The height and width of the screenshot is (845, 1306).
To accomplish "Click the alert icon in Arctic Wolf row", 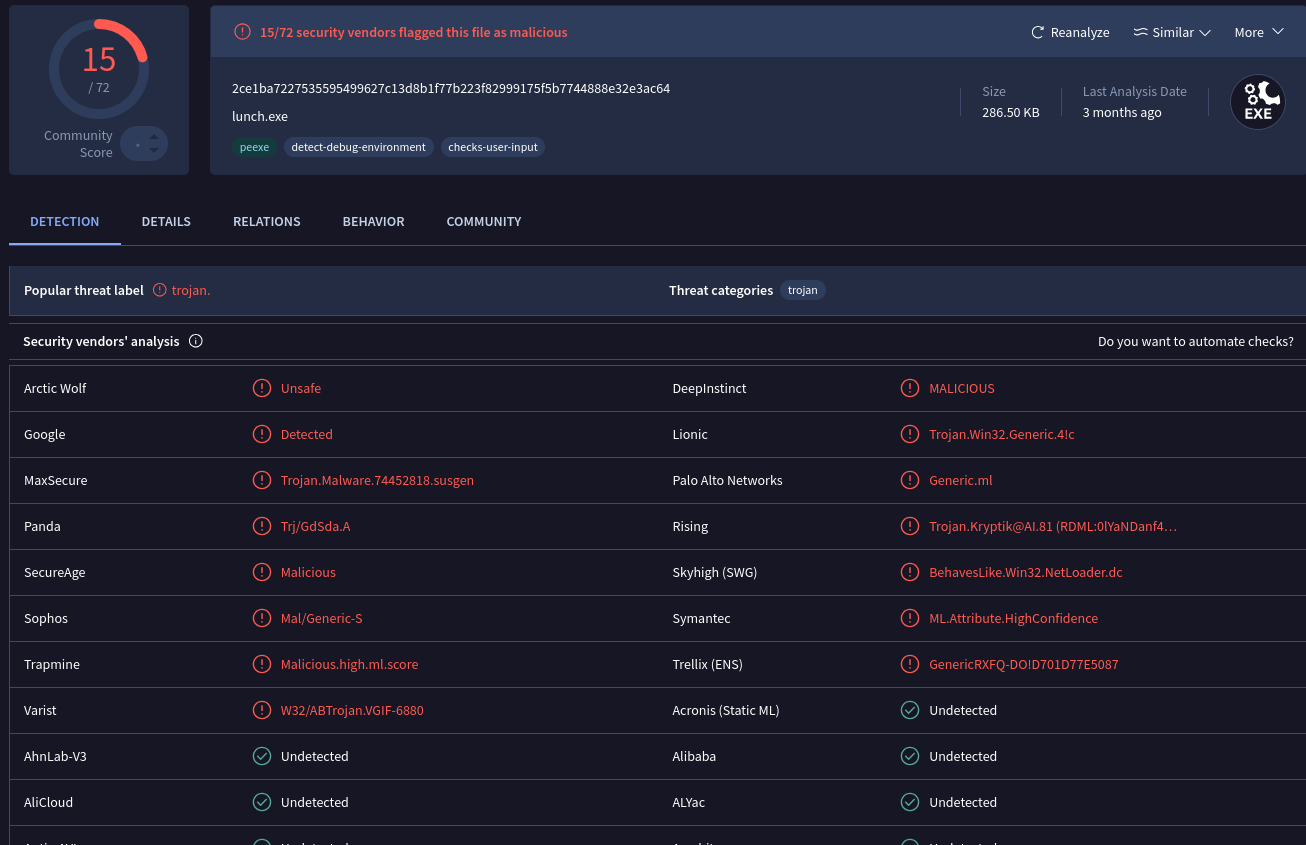I will [x=262, y=388].
